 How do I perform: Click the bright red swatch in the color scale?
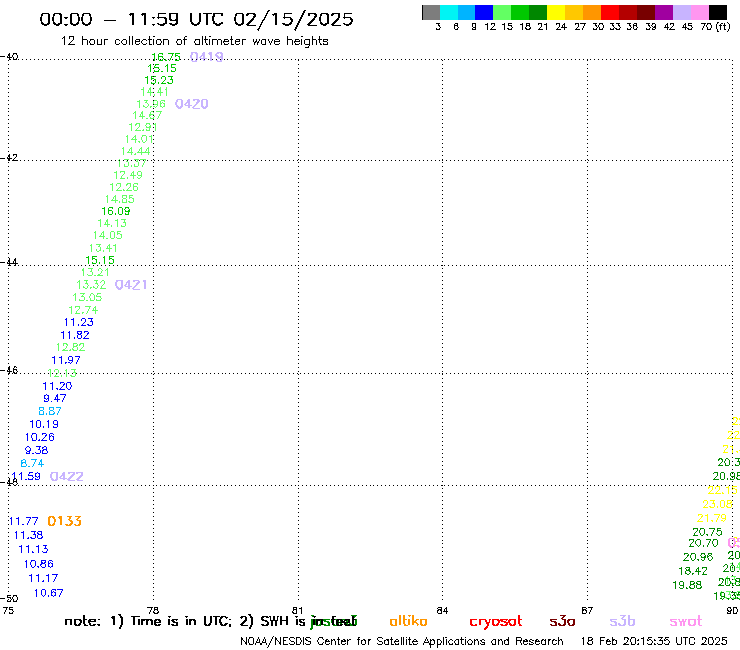point(610,12)
